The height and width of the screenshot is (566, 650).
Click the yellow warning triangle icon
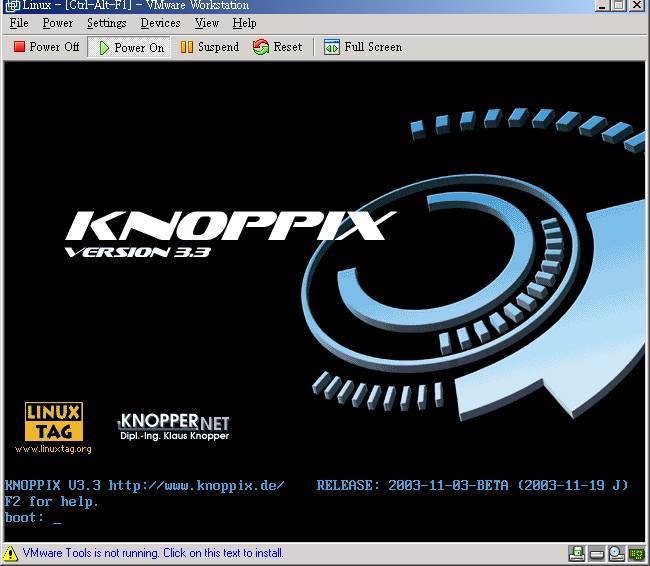10,554
